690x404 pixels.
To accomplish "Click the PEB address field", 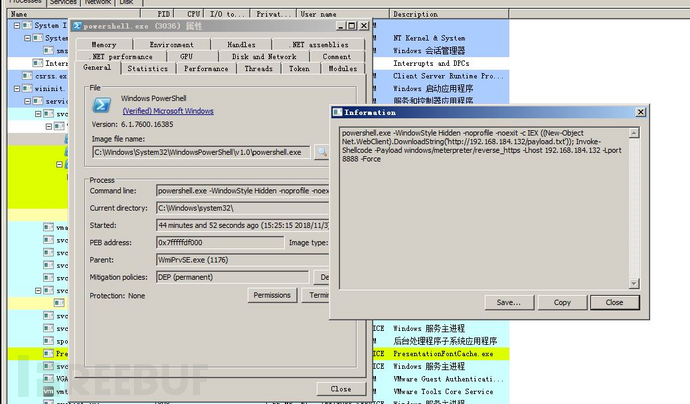I will point(220,242).
